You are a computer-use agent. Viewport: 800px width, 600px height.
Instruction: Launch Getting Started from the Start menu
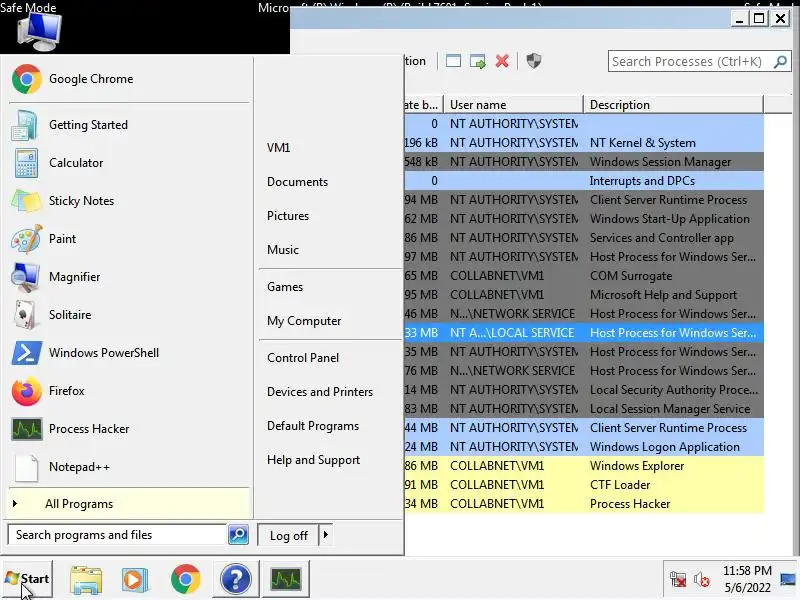[129, 125]
